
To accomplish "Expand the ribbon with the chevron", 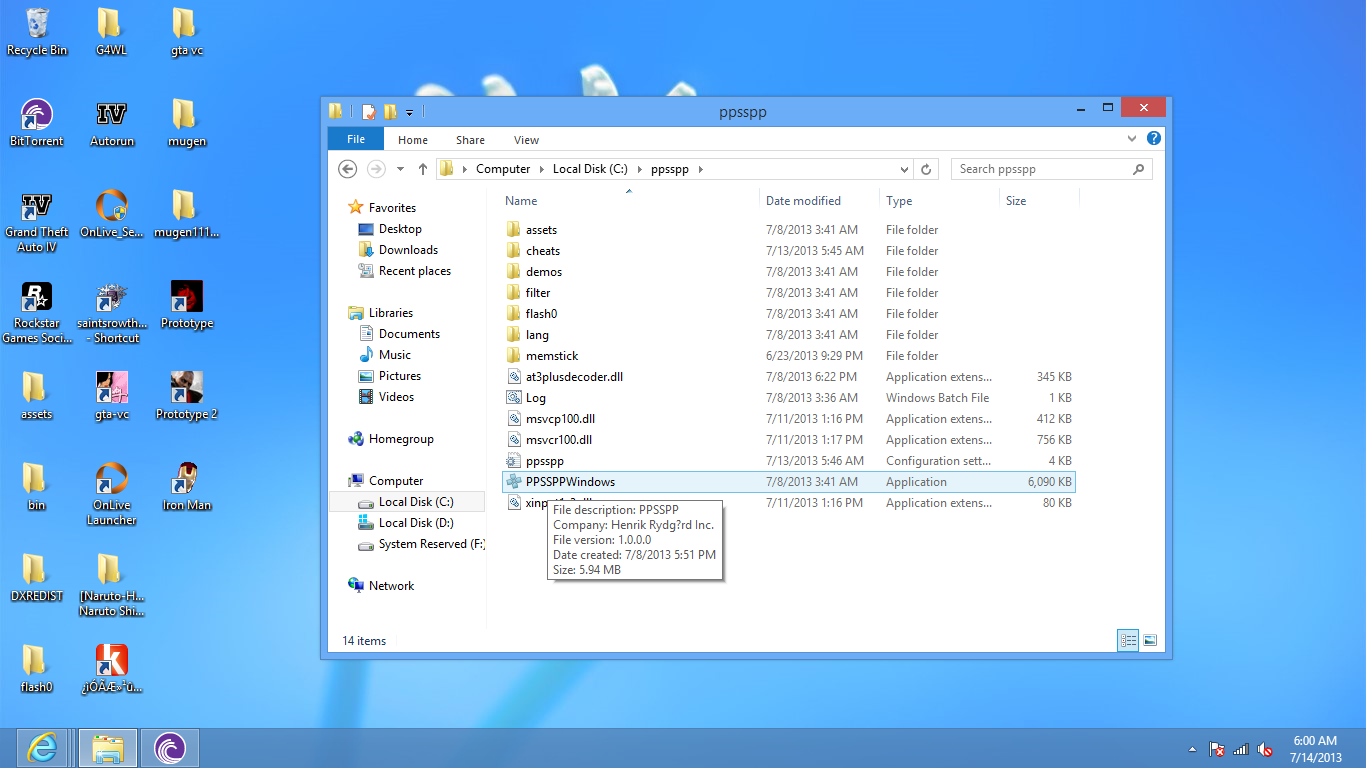I will coord(1132,139).
